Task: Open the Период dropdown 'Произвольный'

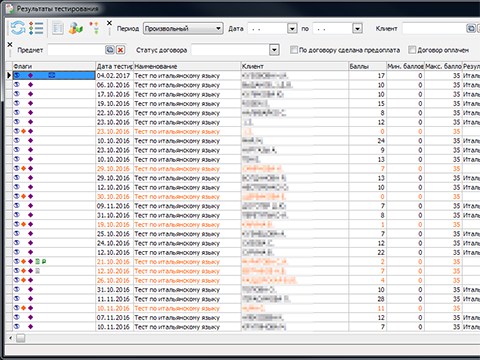Action: click(x=183, y=28)
